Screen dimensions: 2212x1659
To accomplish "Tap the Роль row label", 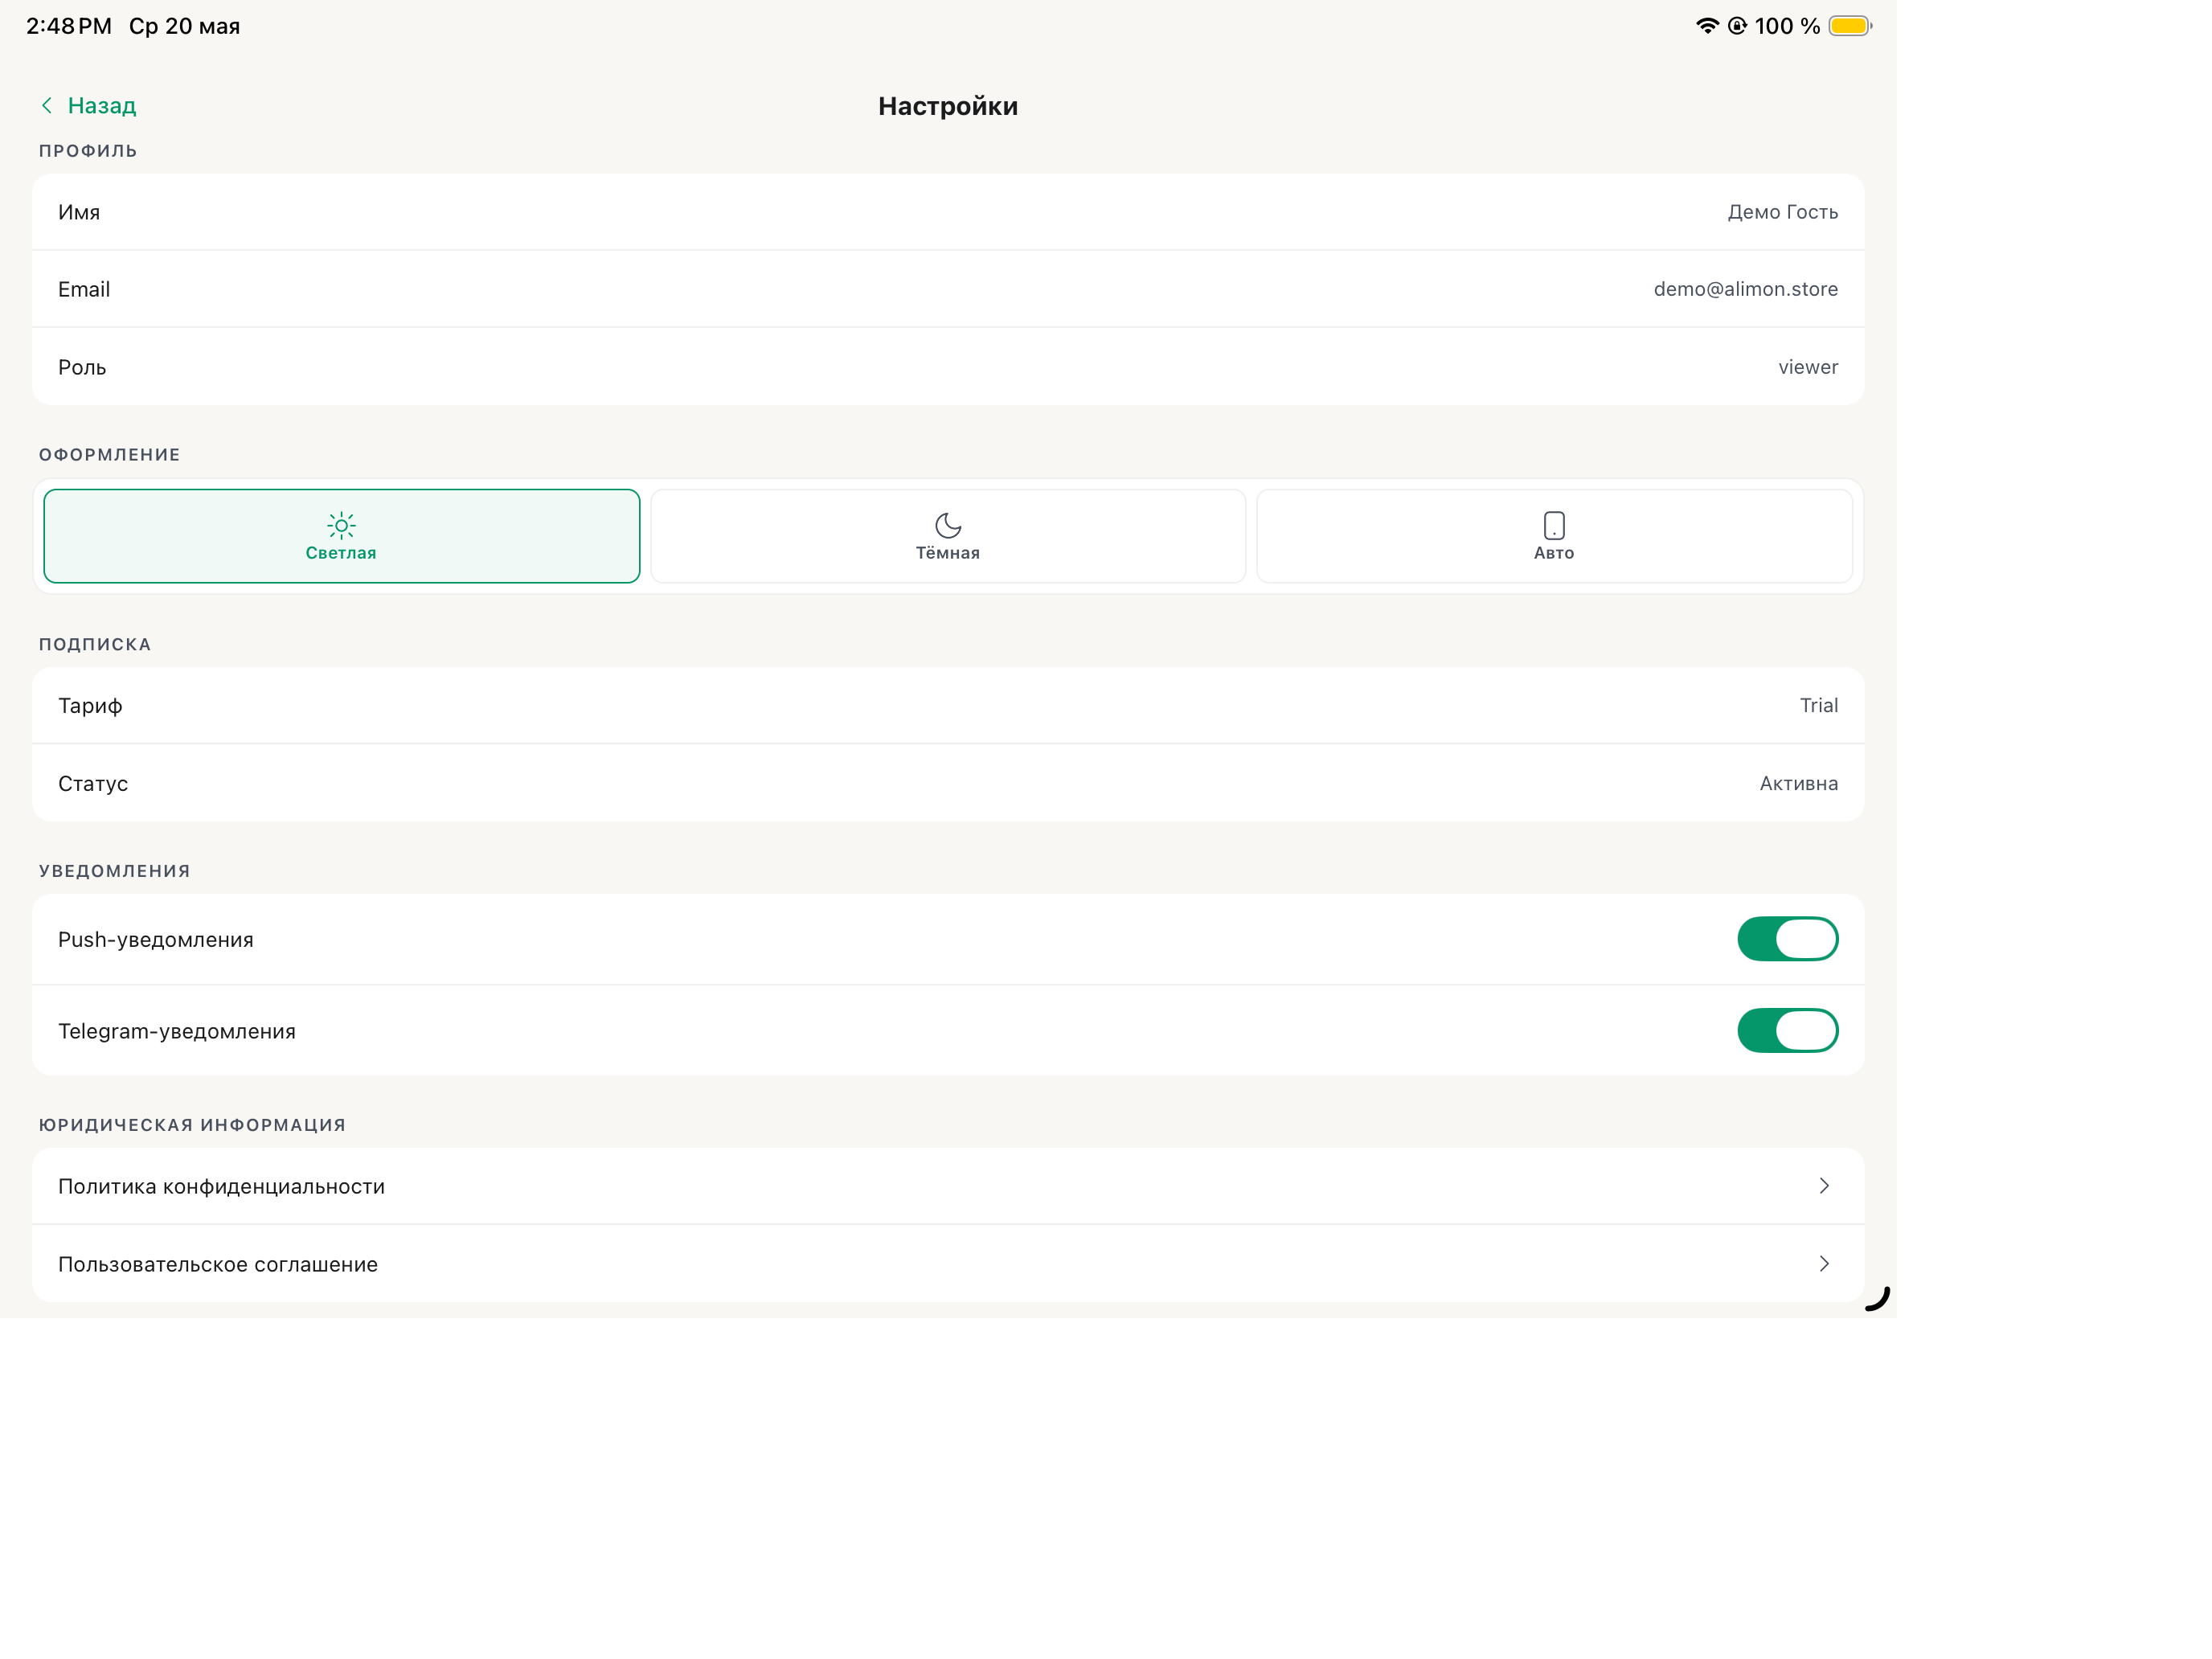I will (x=82, y=367).
